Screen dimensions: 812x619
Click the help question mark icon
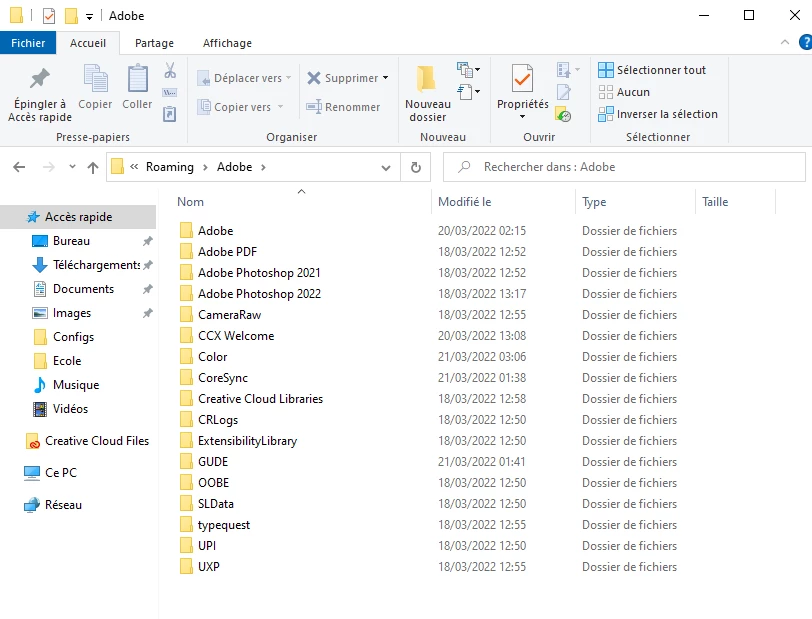[x=805, y=42]
